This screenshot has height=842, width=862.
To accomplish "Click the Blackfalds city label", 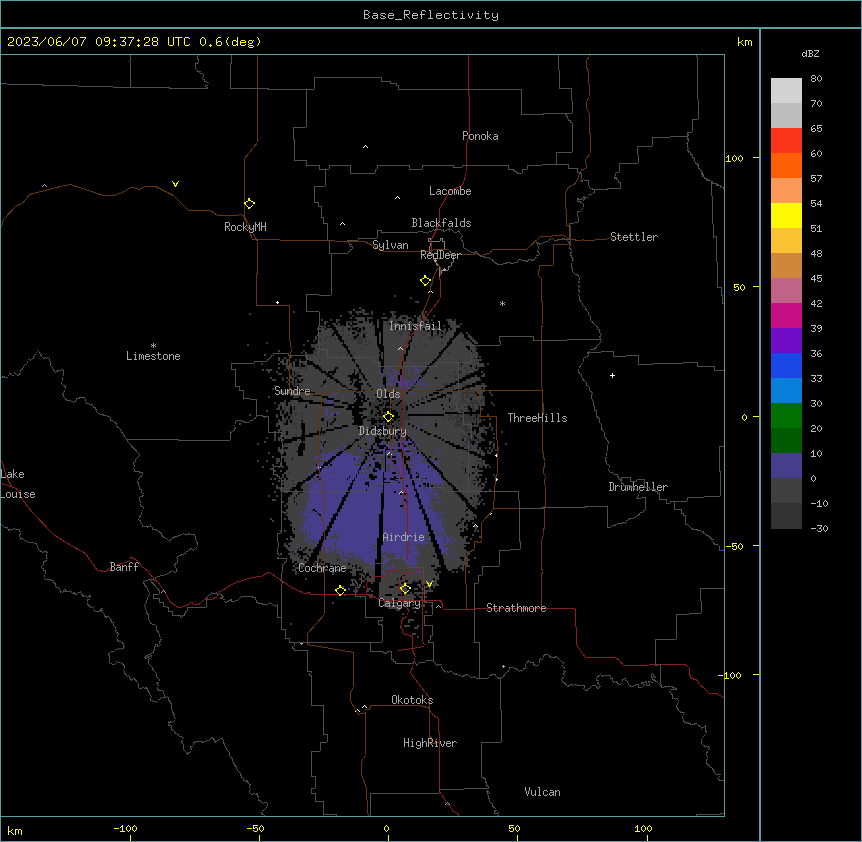I will click(x=441, y=223).
